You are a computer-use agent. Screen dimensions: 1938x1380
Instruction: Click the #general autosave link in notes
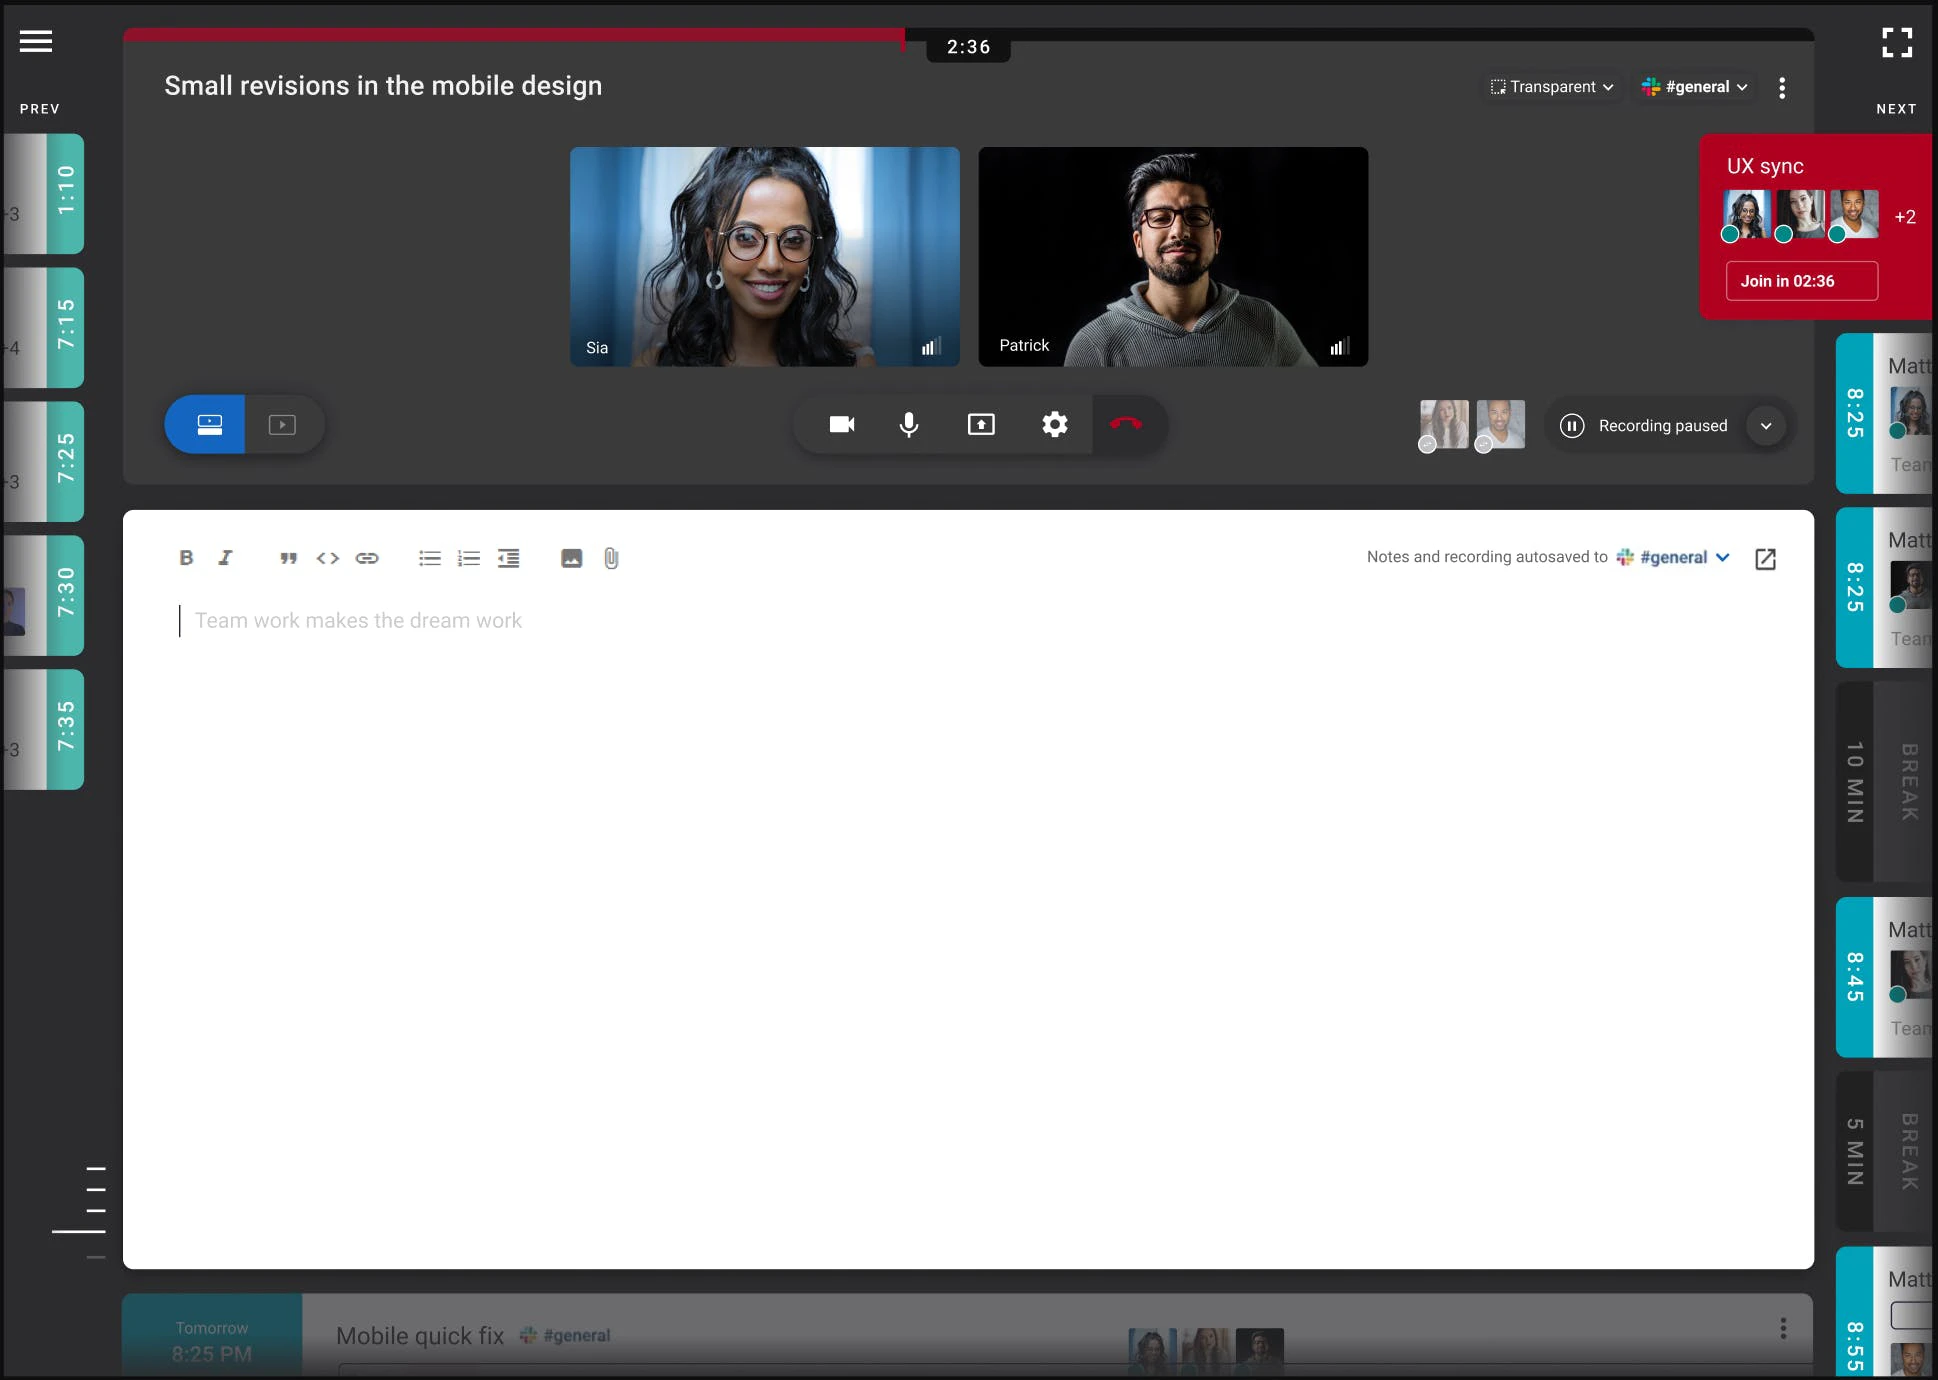click(x=1673, y=557)
